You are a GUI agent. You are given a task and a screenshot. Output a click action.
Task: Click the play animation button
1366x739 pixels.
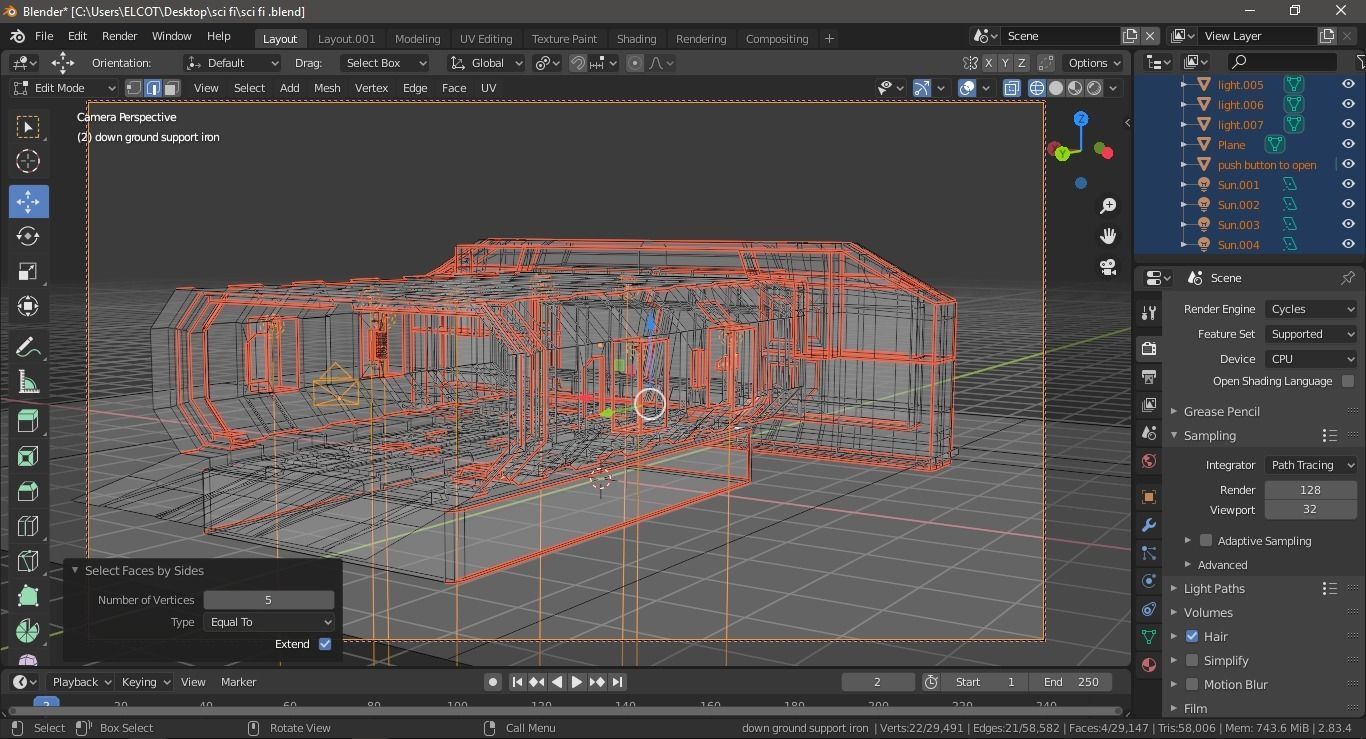577,682
